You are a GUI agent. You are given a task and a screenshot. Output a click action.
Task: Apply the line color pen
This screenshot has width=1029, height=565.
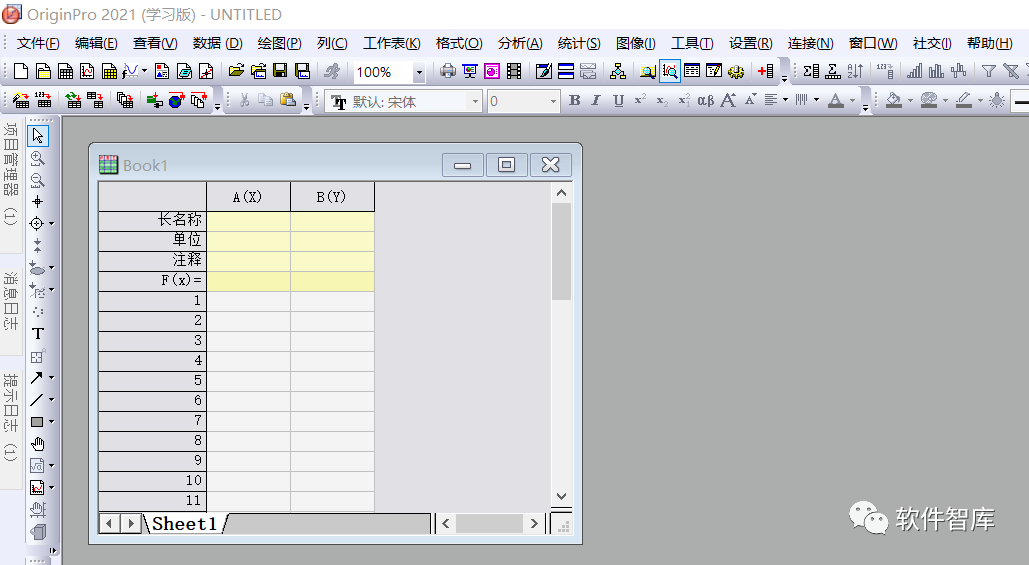(x=963, y=100)
